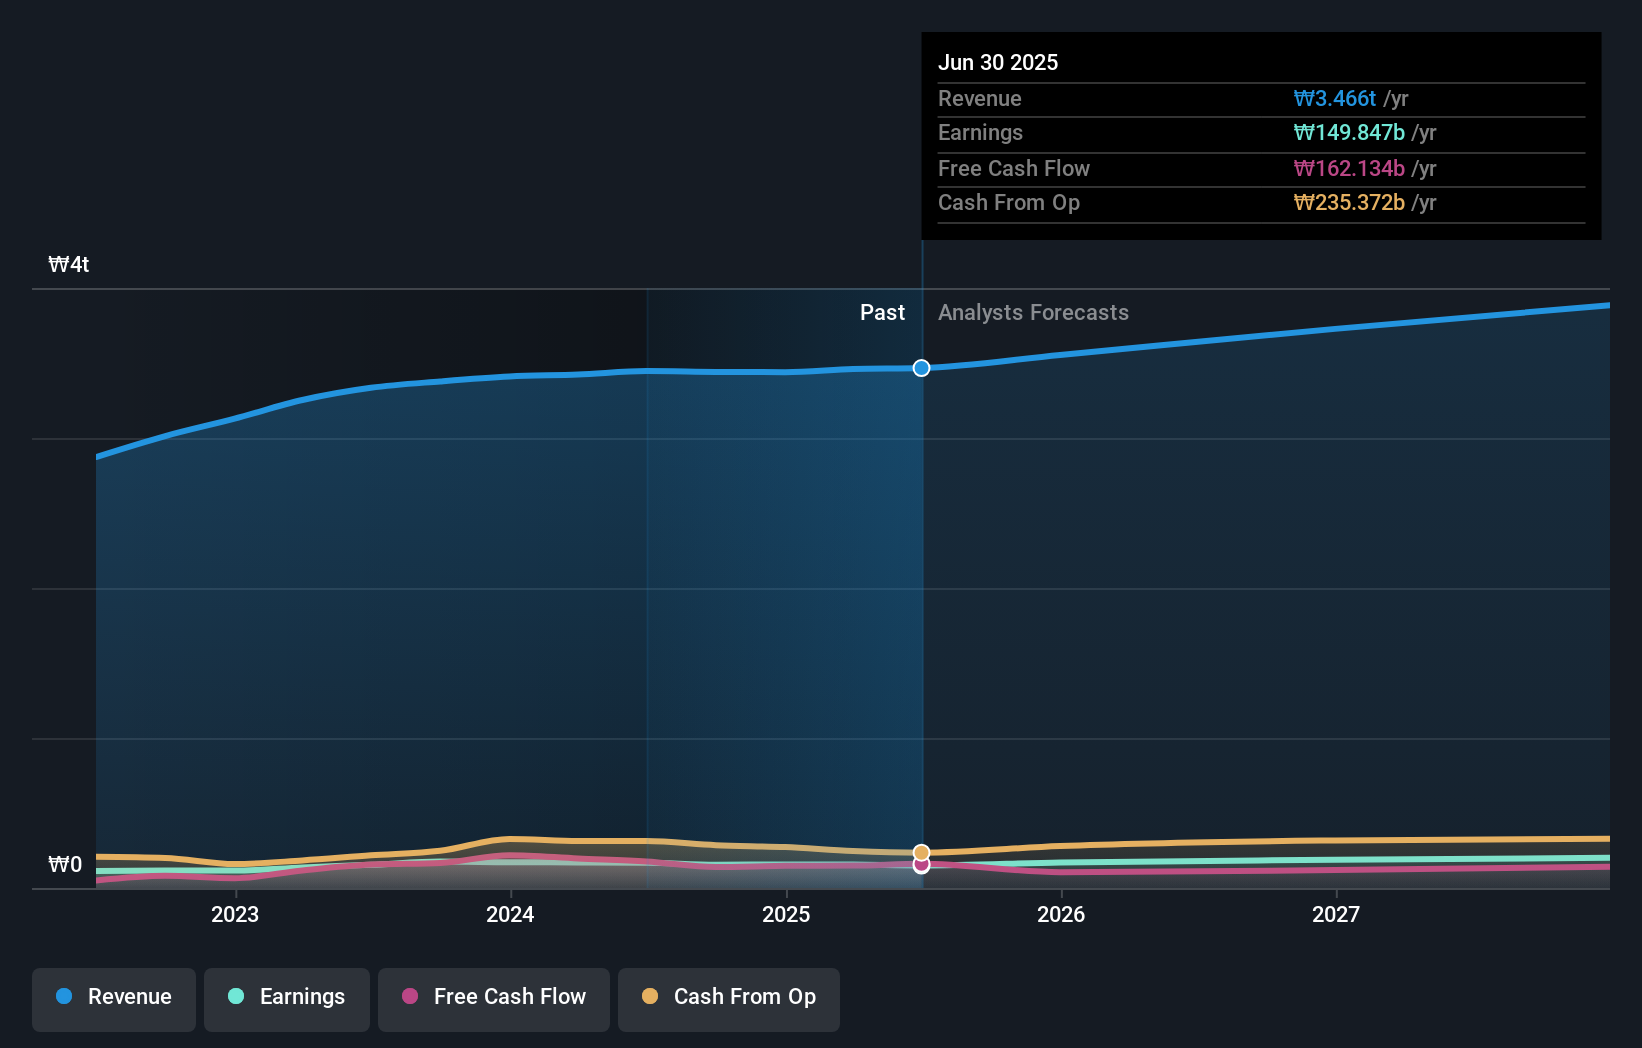Click the yellow Cash From Op marker
1642x1048 pixels.
[x=920, y=852]
